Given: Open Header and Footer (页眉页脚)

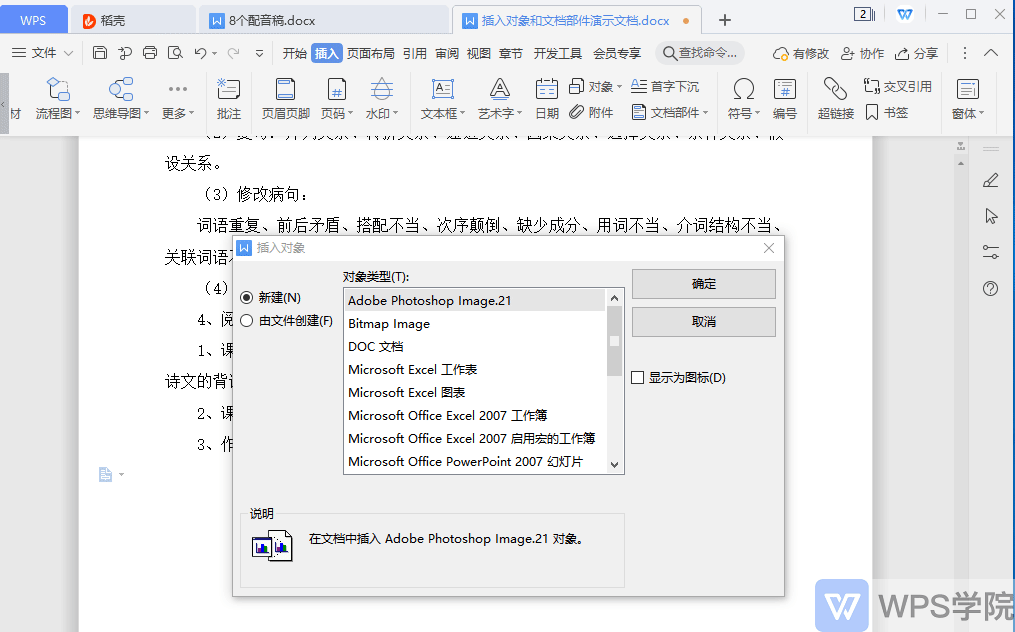Looking at the screenshot, I should [285, 98].
